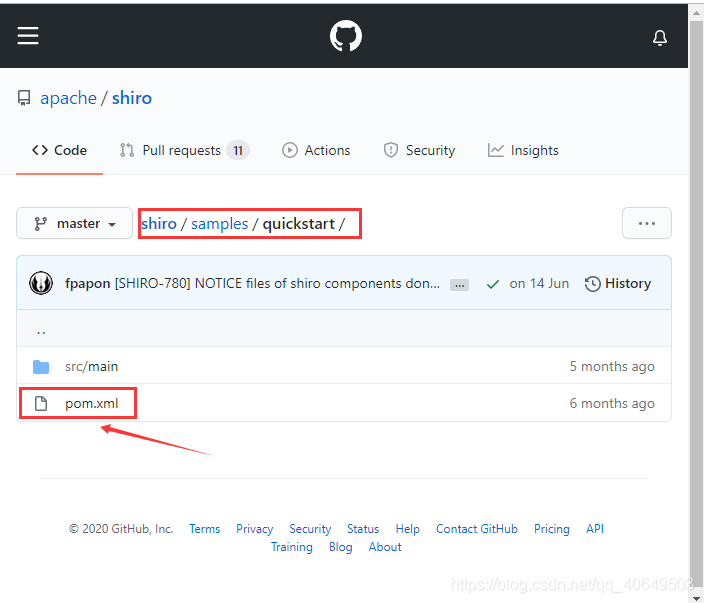This screenshot has width=704, height=603.
Task: Click the folder icon for src/main
Action: click(x=41, y=366)
